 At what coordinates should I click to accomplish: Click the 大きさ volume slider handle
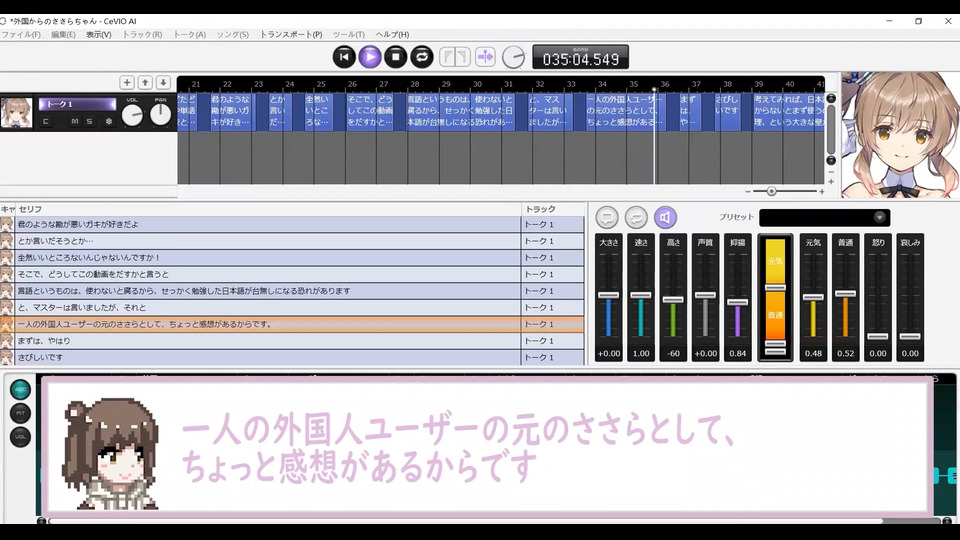point(609,295)
